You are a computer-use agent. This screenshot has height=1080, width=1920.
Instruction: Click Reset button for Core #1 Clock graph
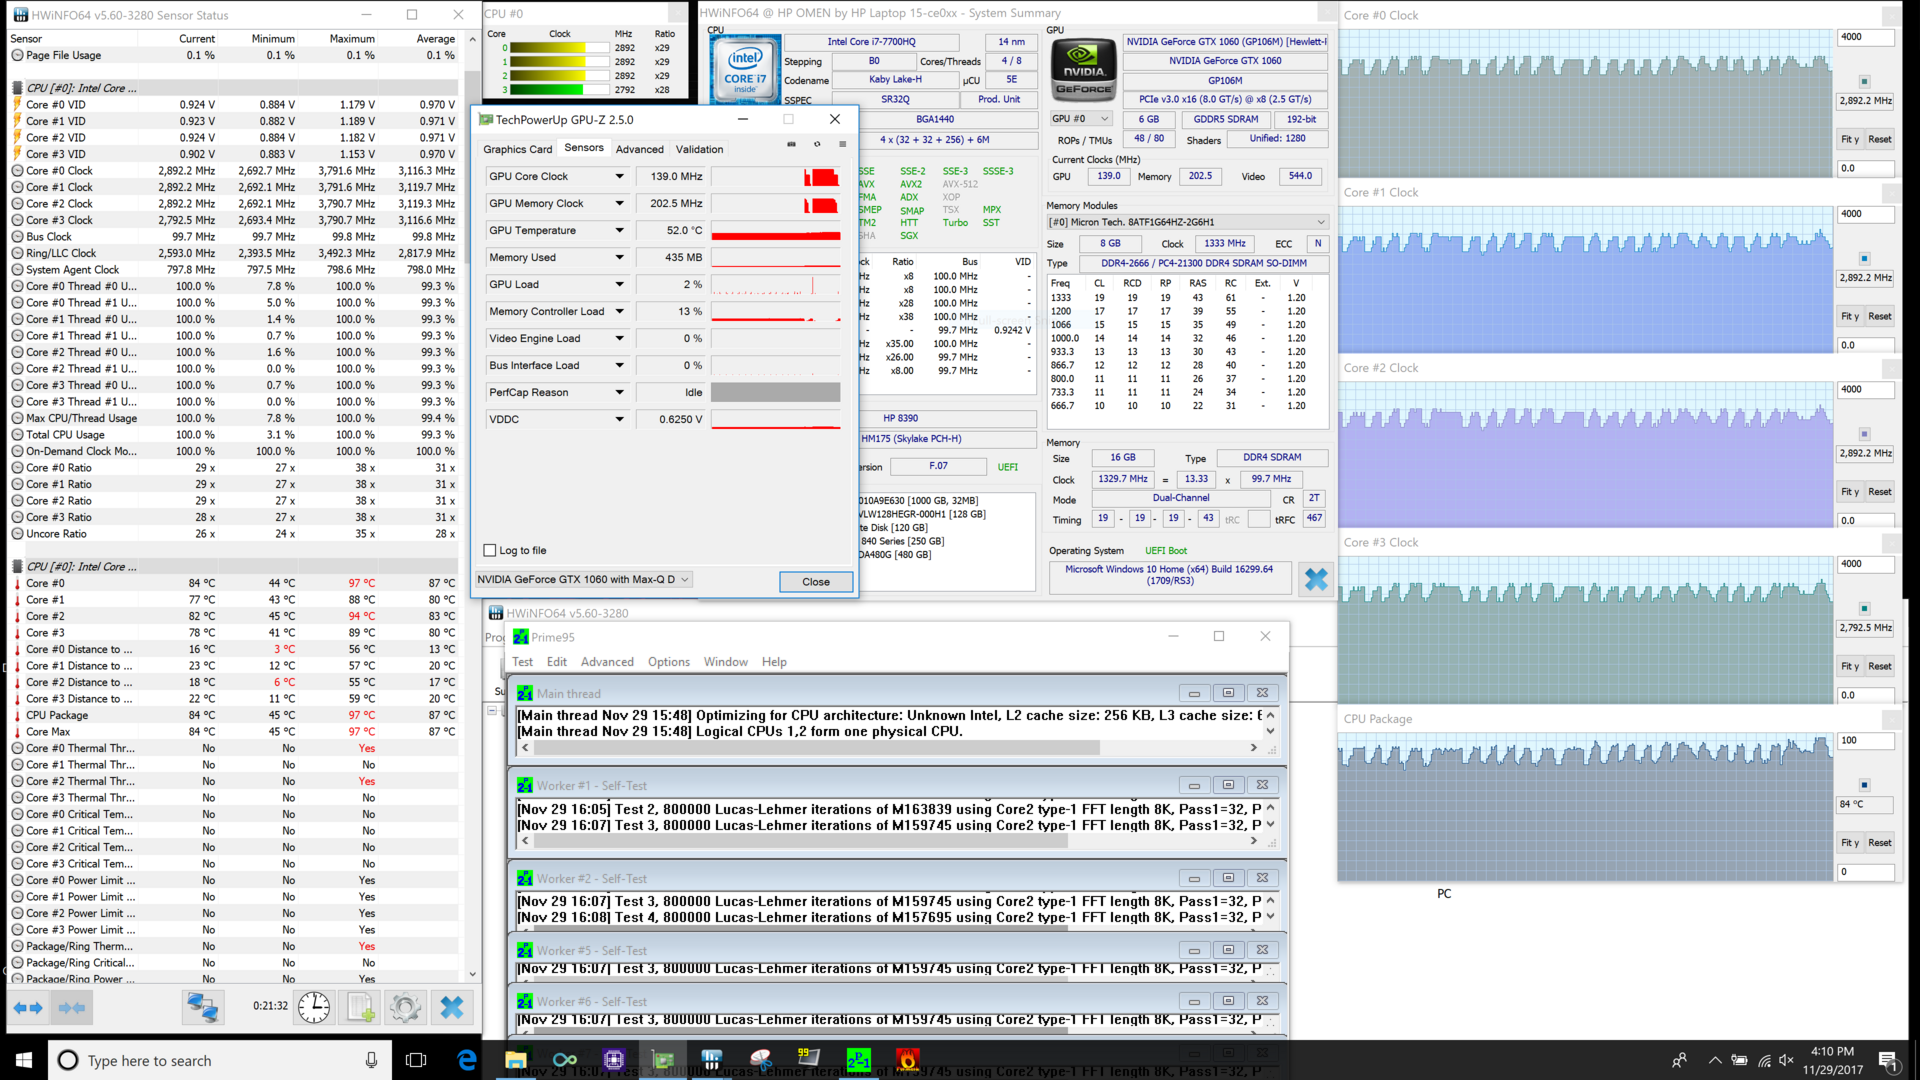(1879, 317)
